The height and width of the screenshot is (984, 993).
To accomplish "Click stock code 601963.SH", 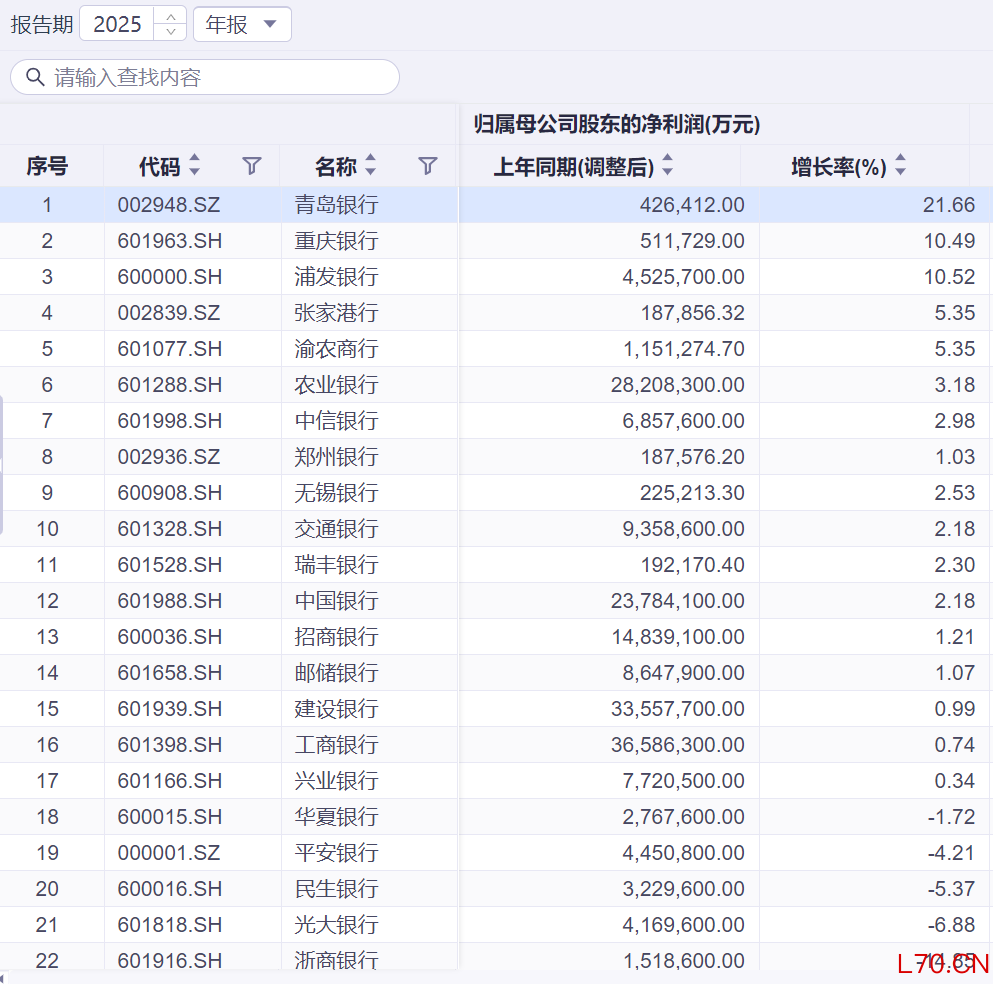I will [169, 241].
